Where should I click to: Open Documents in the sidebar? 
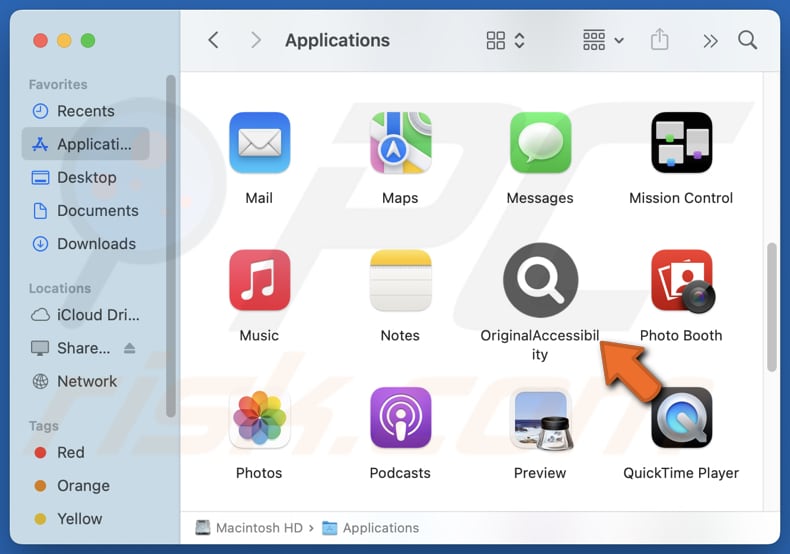pyautogui.click(x=86, y=211)
